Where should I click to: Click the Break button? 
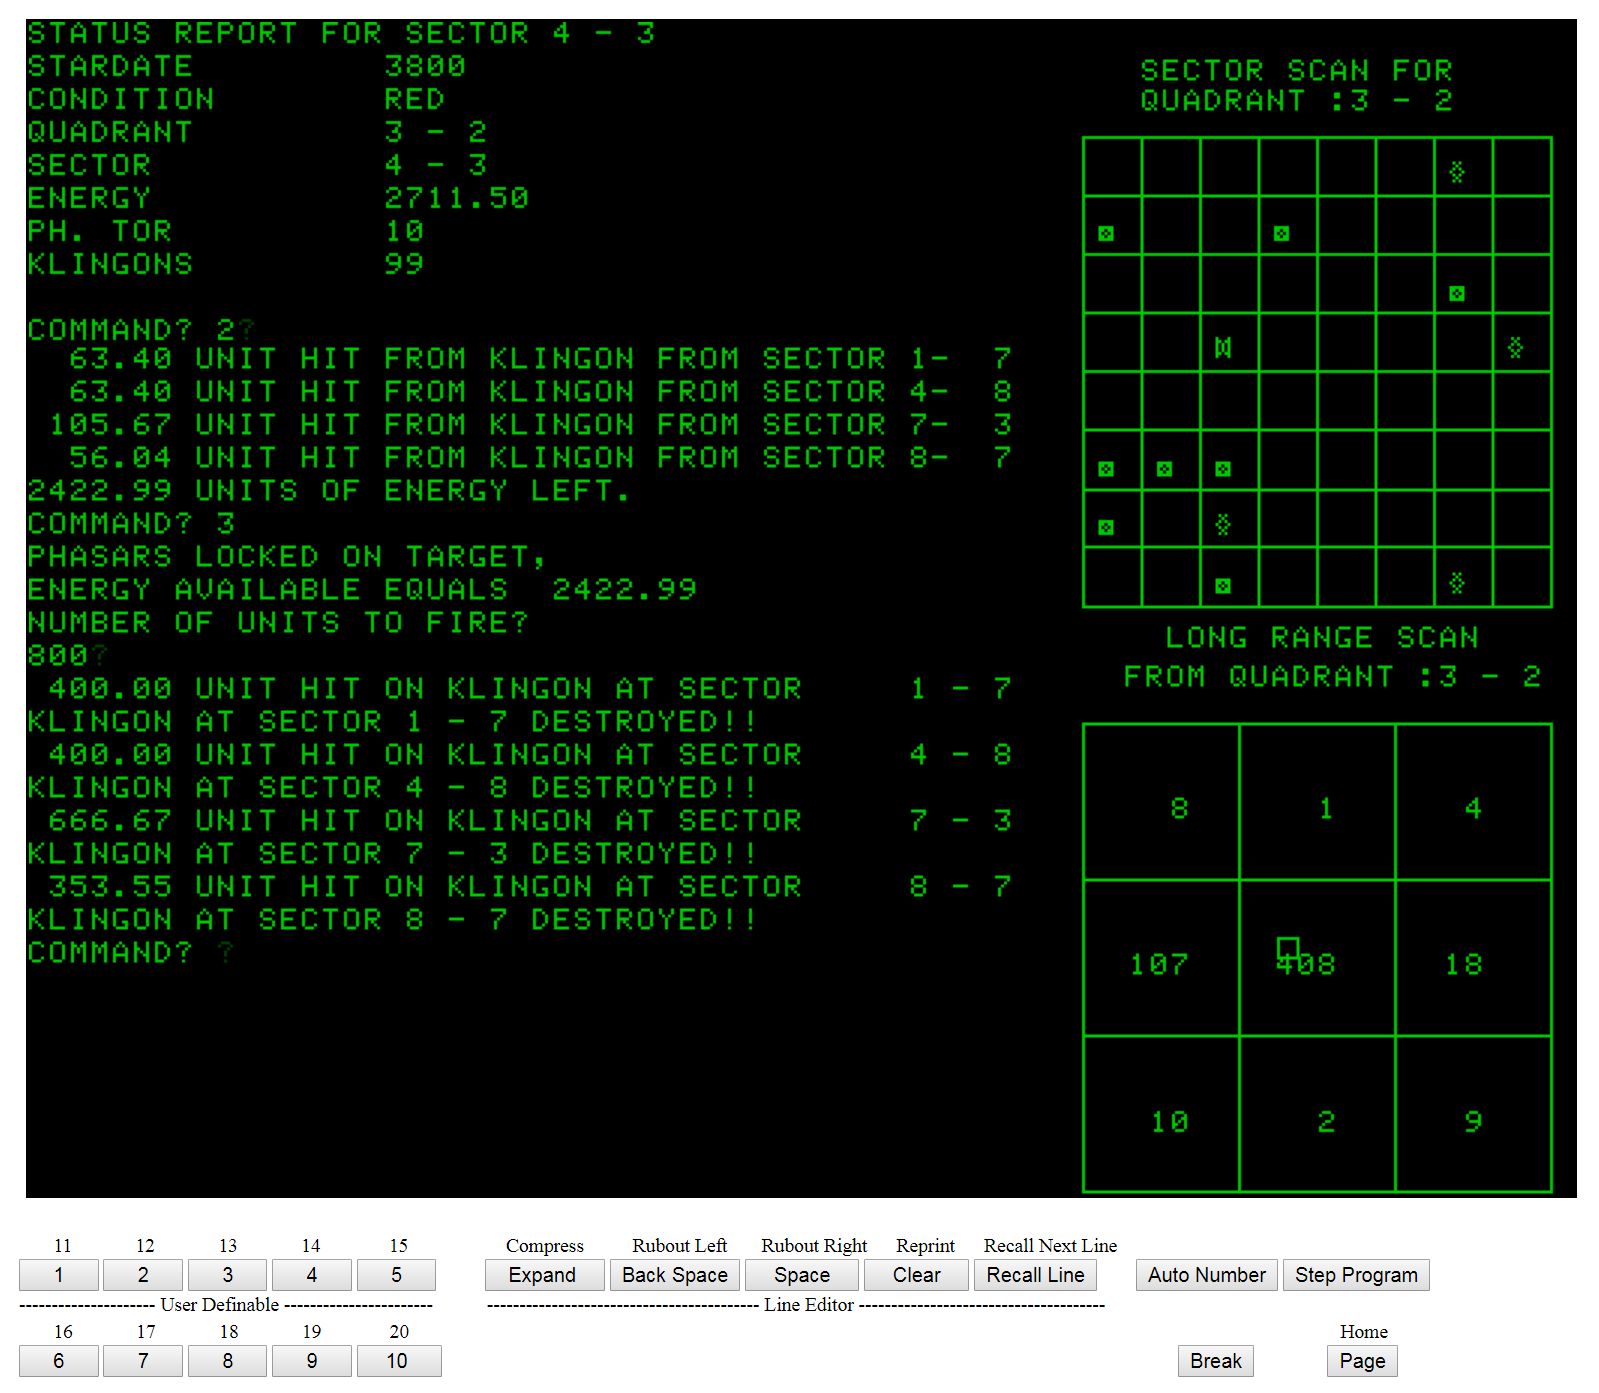pyautogui.click(x=1216, y=1361)
